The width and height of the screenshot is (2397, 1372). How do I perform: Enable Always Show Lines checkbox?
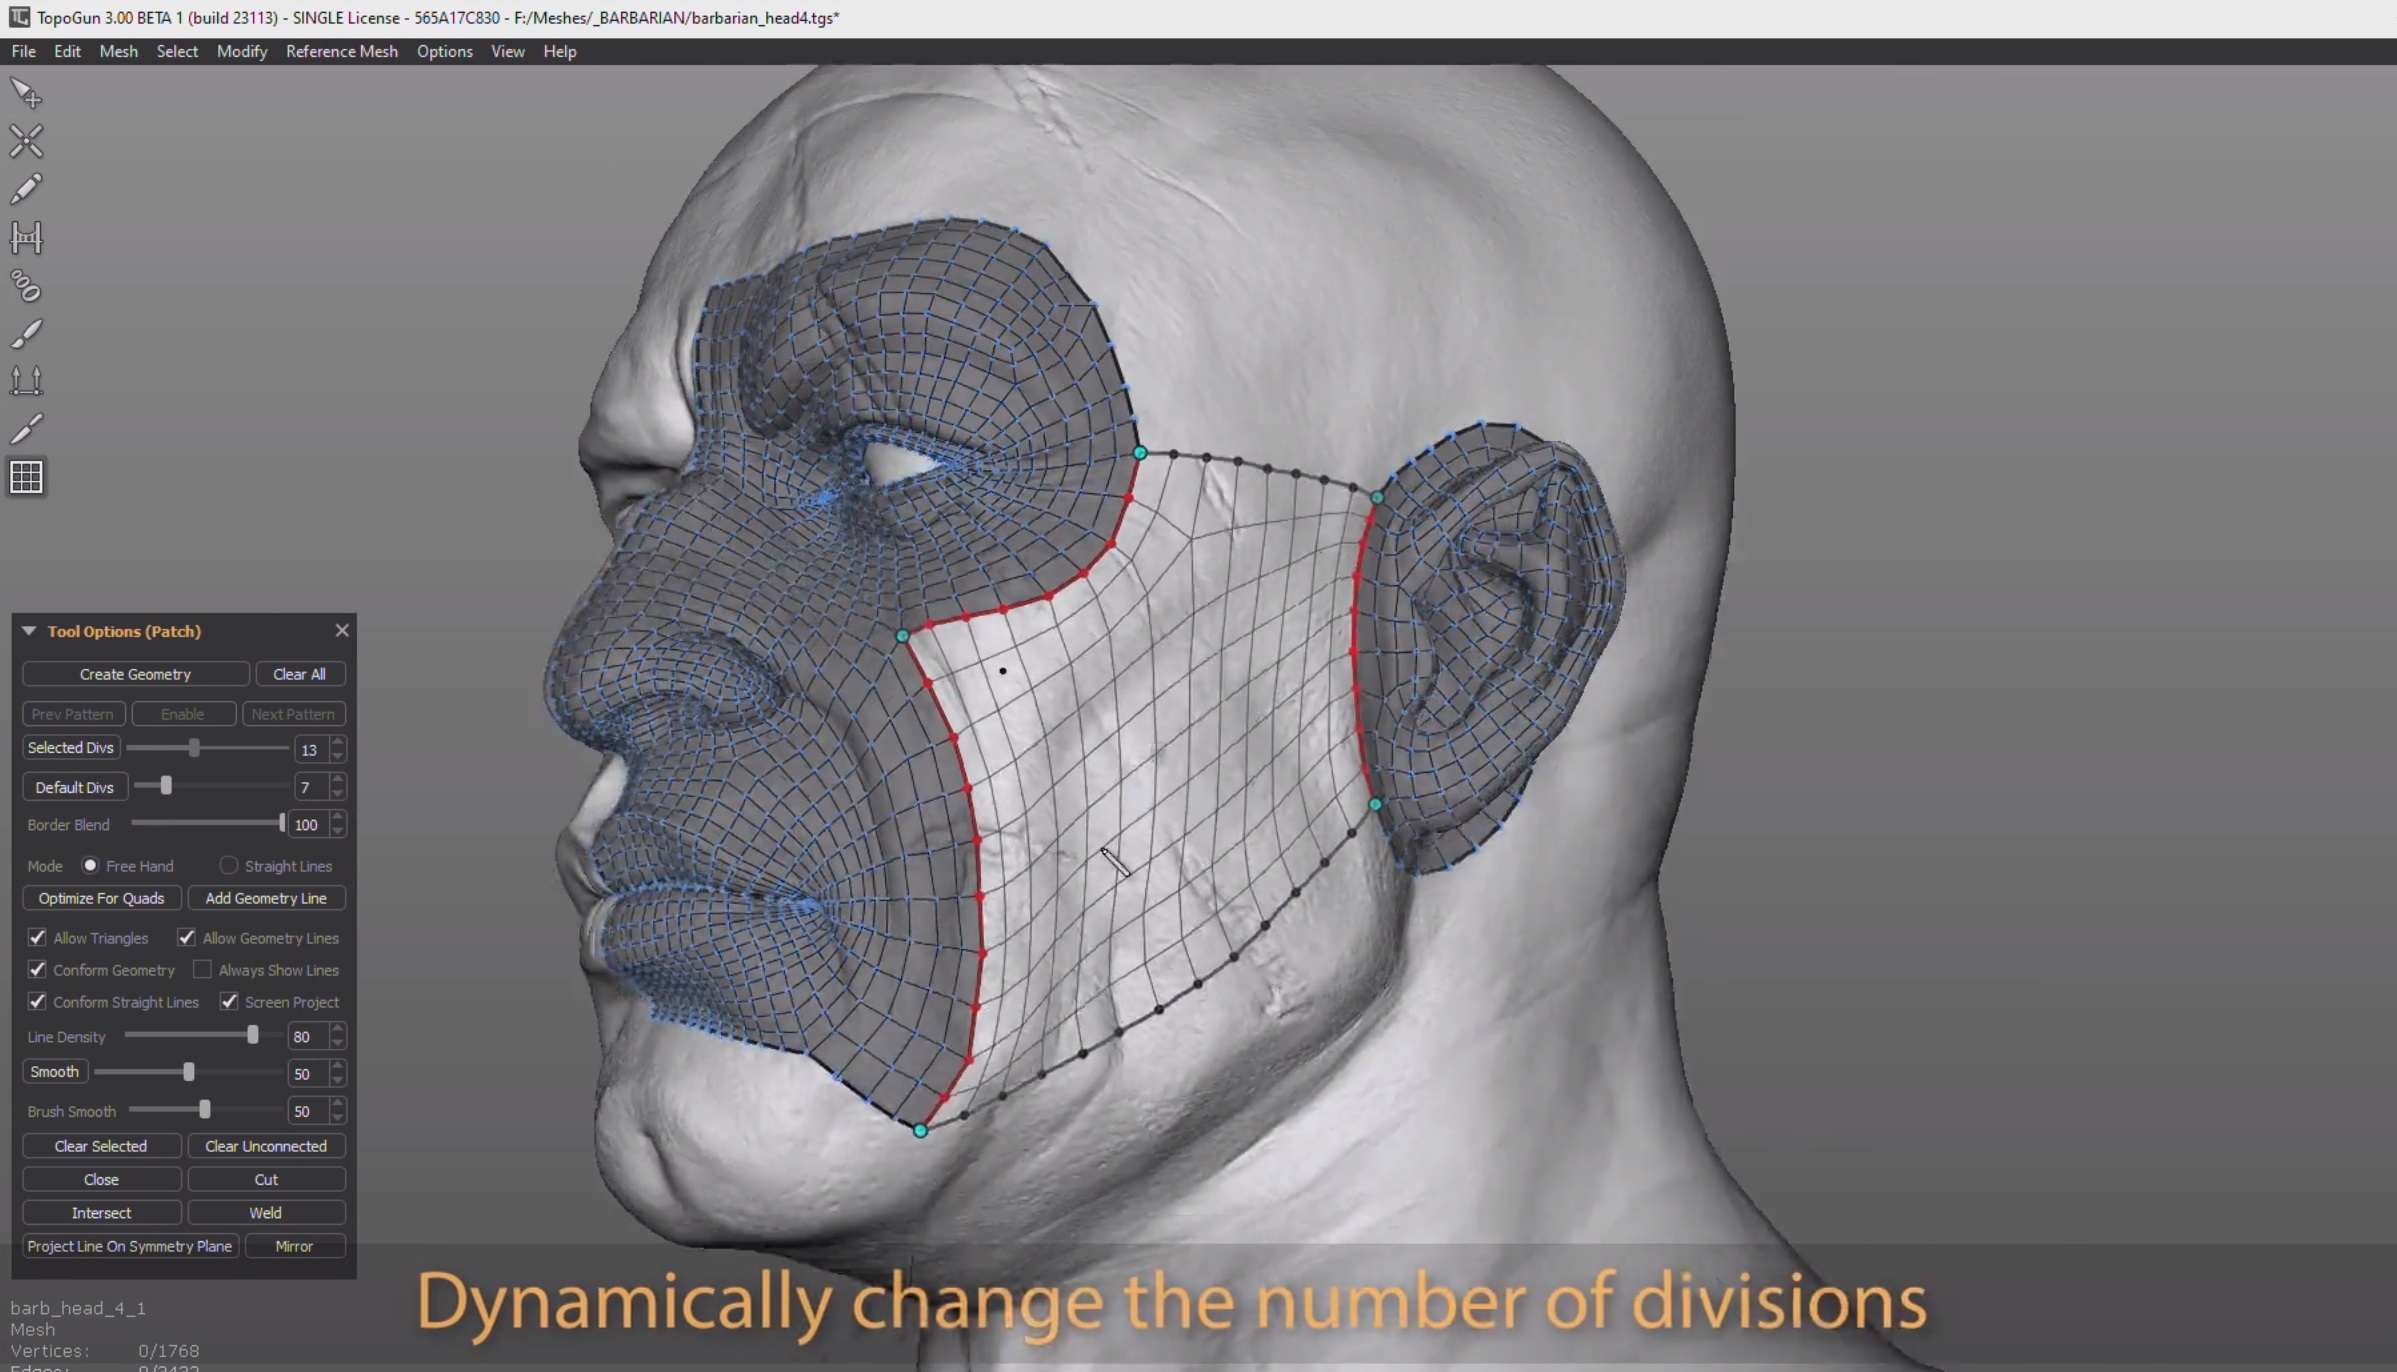coord(202,969)
